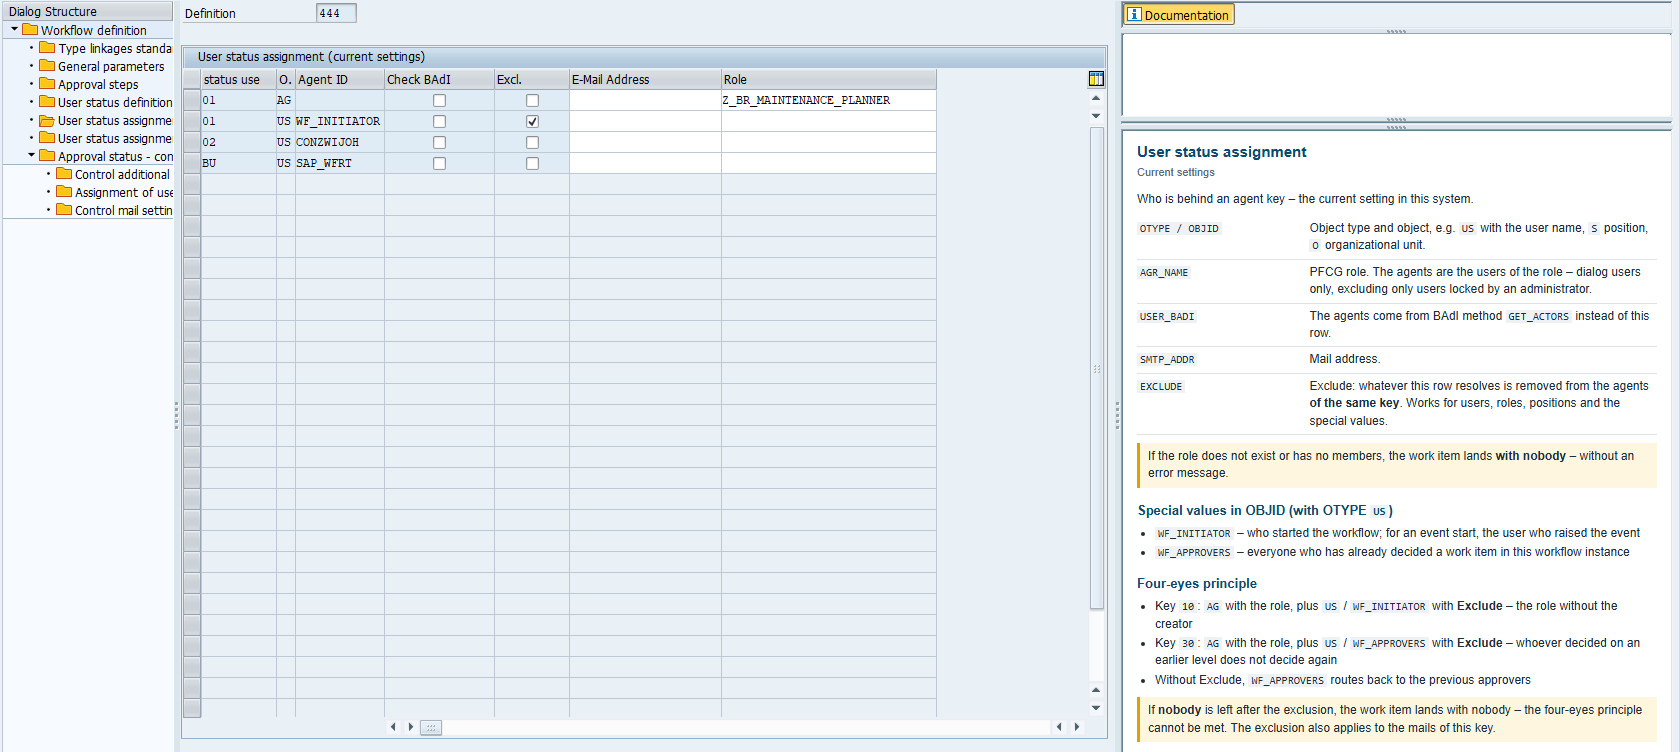
Task: Click the SMTP_ADDR code label
Action: coord(1167,359)
